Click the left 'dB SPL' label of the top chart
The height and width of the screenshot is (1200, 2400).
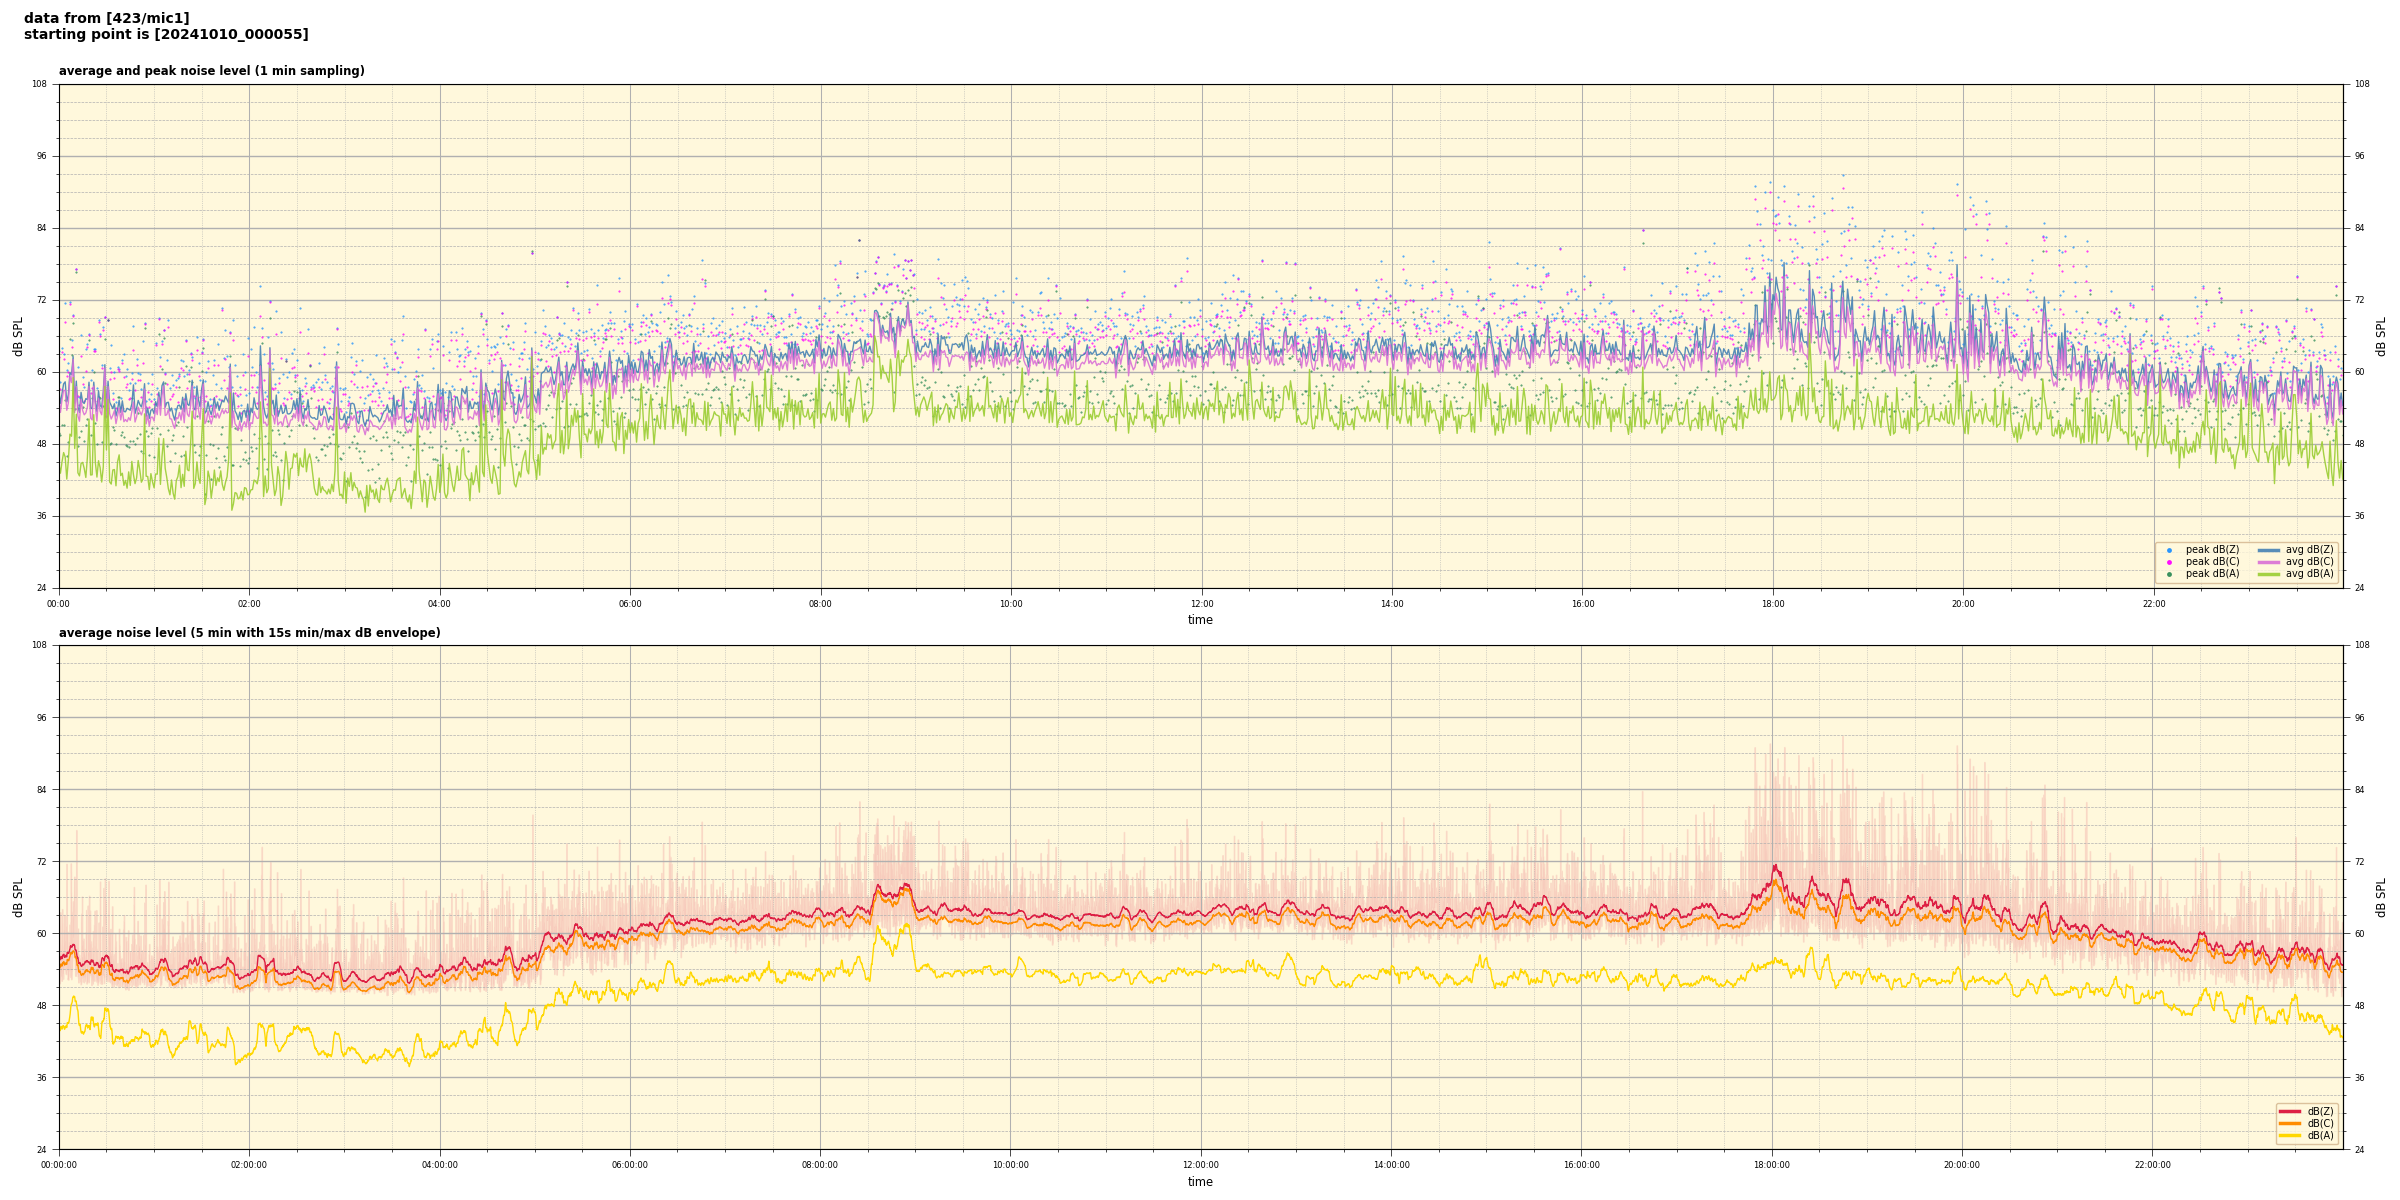[18, 336]
